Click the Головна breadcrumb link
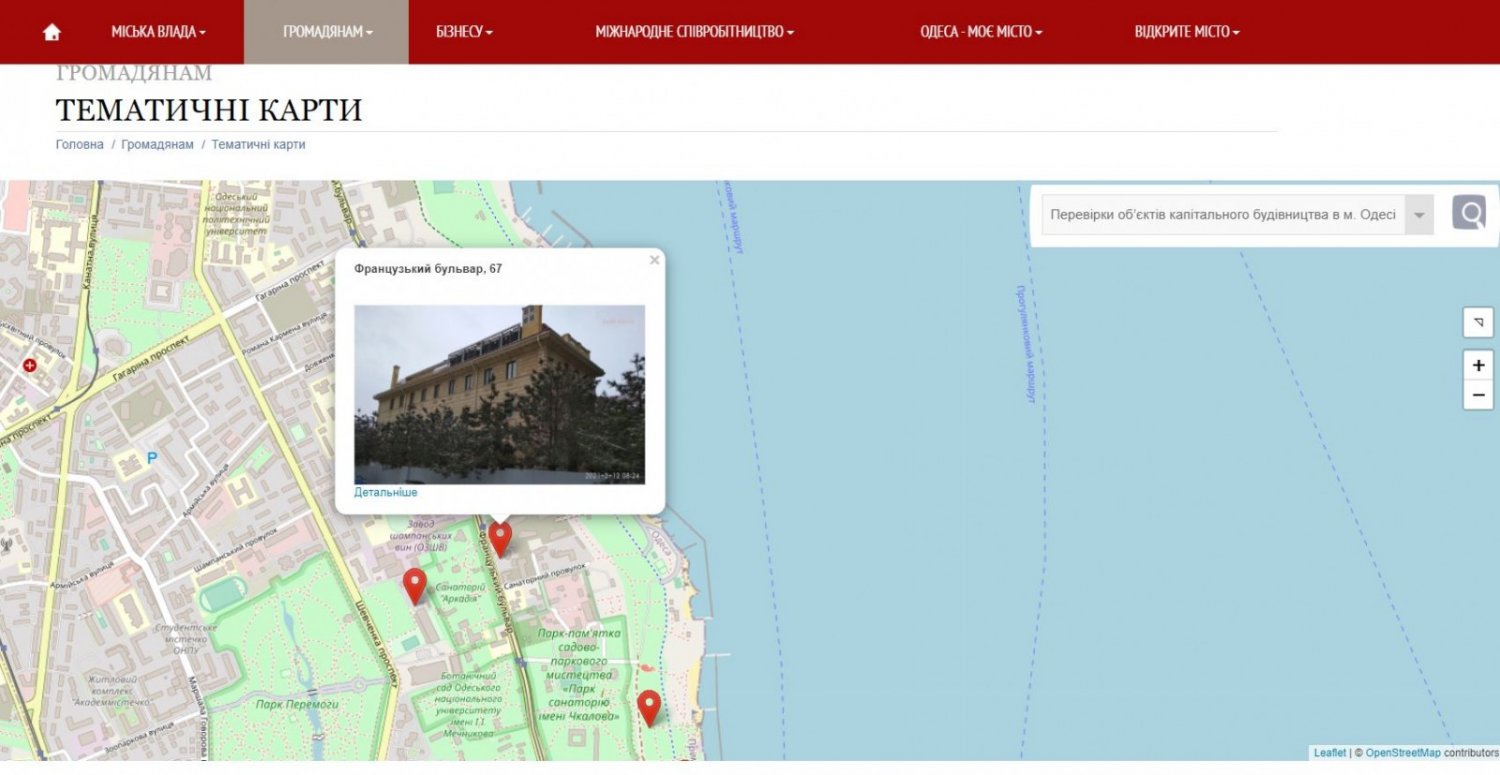Screen dimensions: 1500x775 pyautogui.click(x=80, y=144)
